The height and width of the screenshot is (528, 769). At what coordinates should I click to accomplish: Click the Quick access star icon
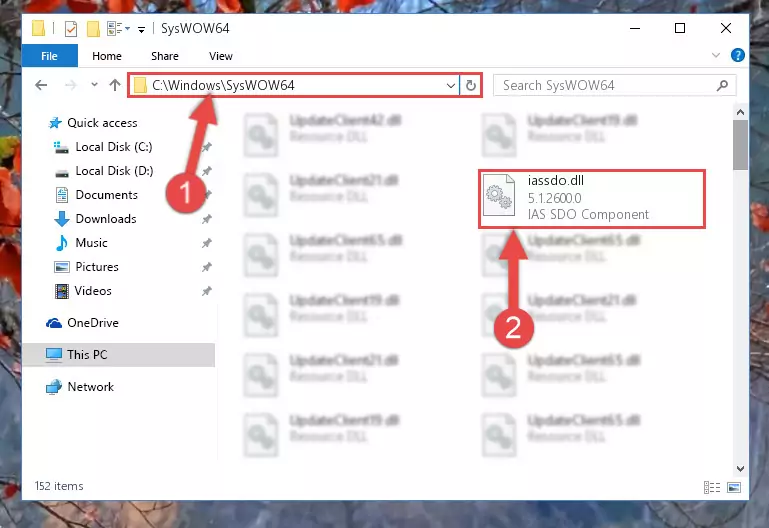coord(55,123)
